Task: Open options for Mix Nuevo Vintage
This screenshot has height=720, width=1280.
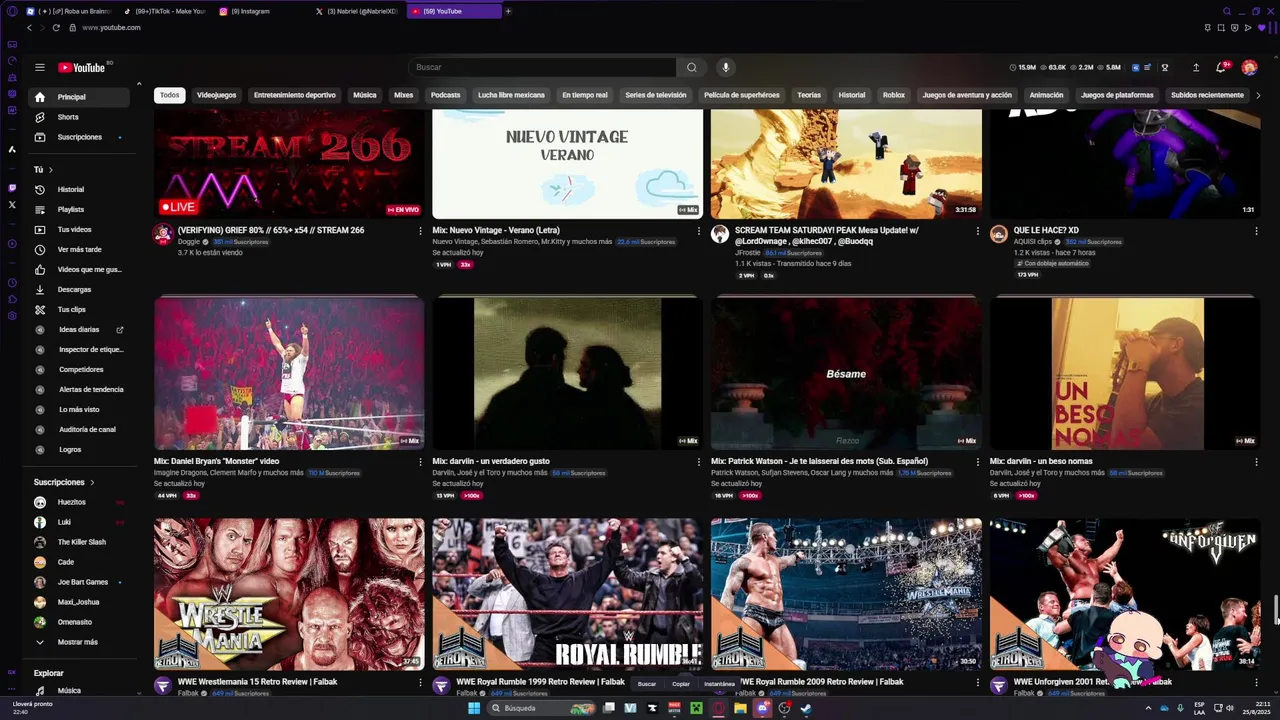Action: pos(699,231)
